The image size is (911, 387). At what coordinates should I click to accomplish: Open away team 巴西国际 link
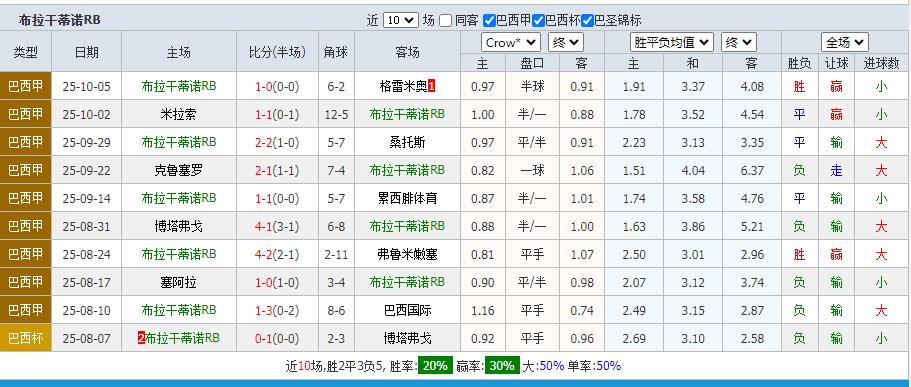click(407, 310)
